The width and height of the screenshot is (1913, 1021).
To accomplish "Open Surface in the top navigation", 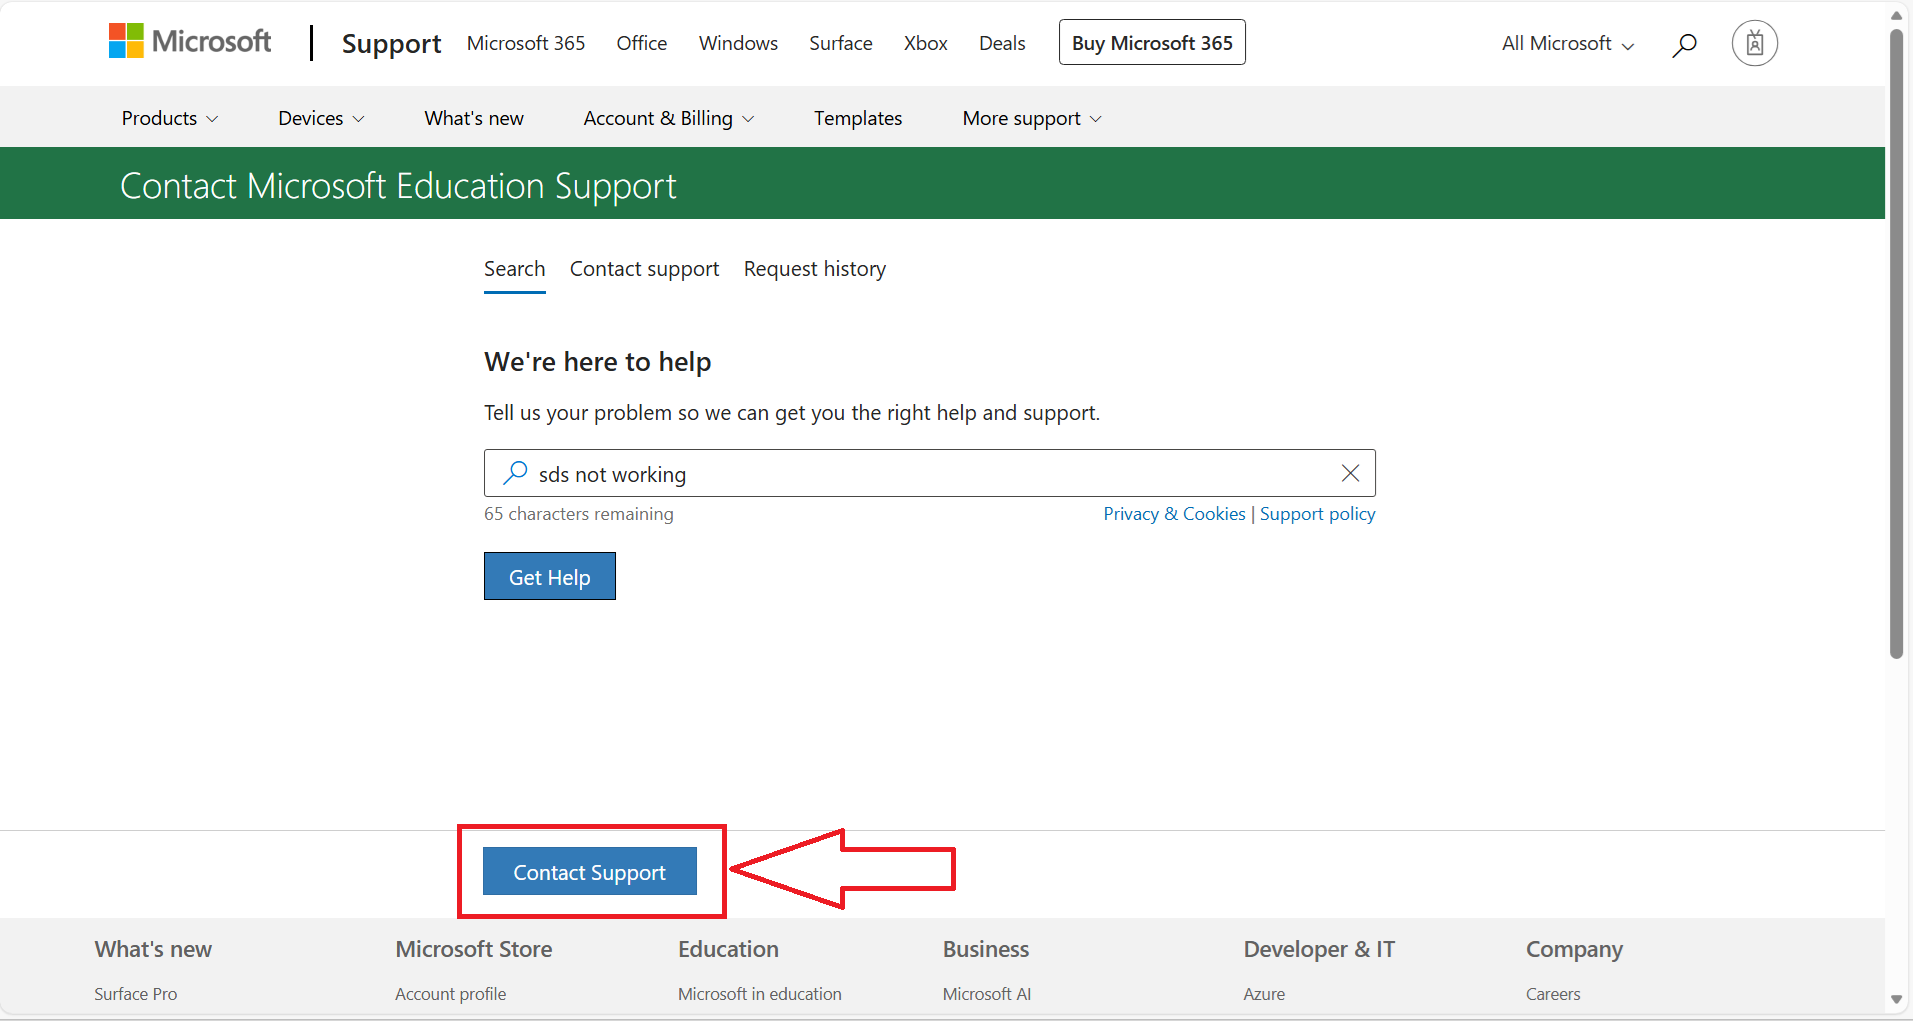I will tap(841, 43).
